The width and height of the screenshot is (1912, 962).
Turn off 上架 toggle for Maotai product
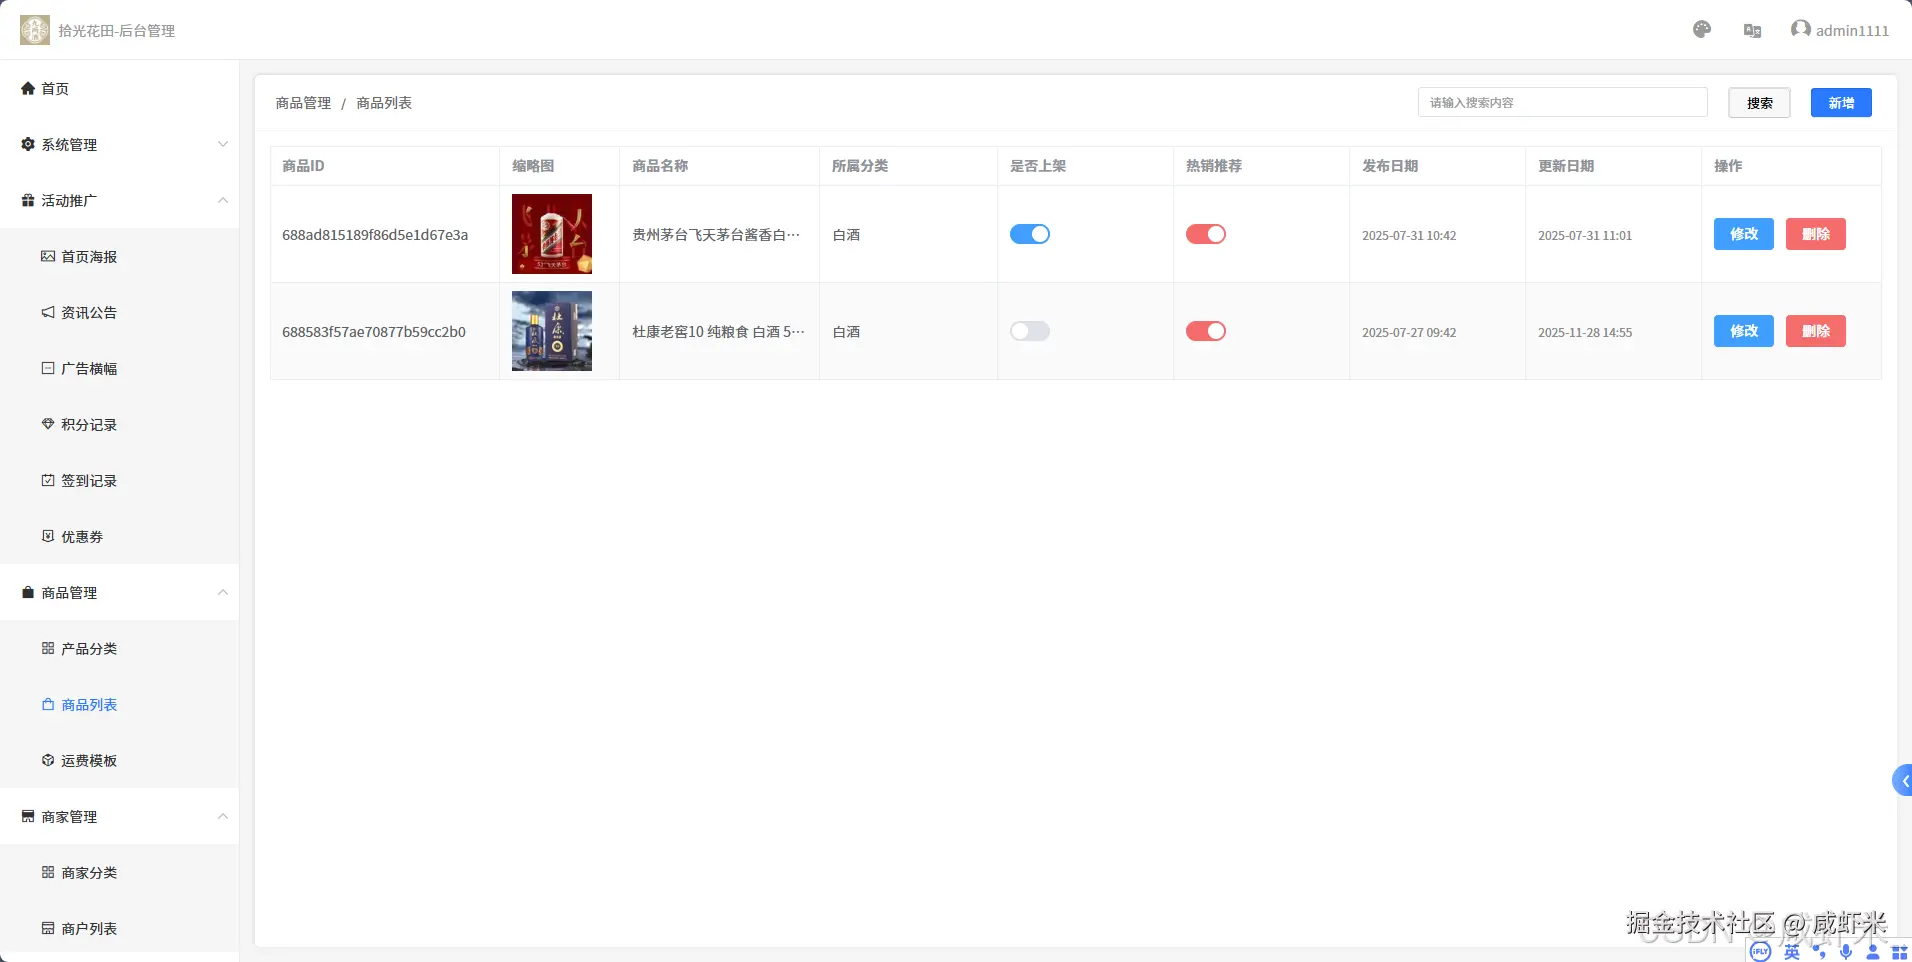coord(1030,234)
